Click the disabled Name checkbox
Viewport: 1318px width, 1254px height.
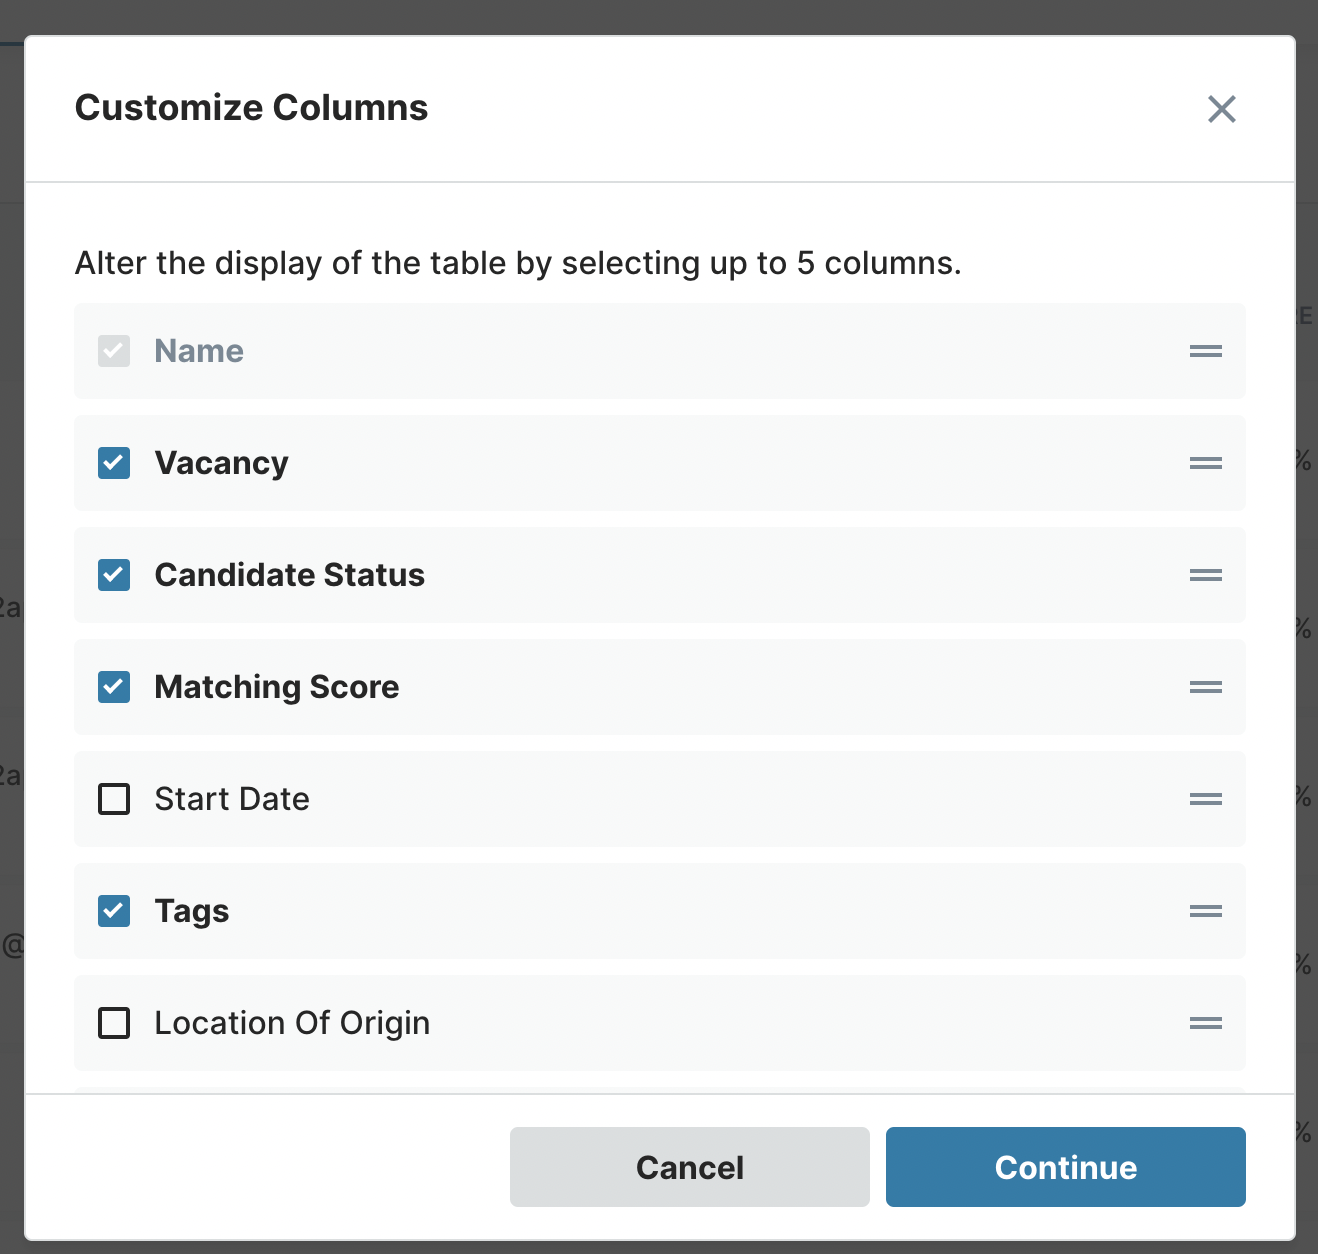114,351
